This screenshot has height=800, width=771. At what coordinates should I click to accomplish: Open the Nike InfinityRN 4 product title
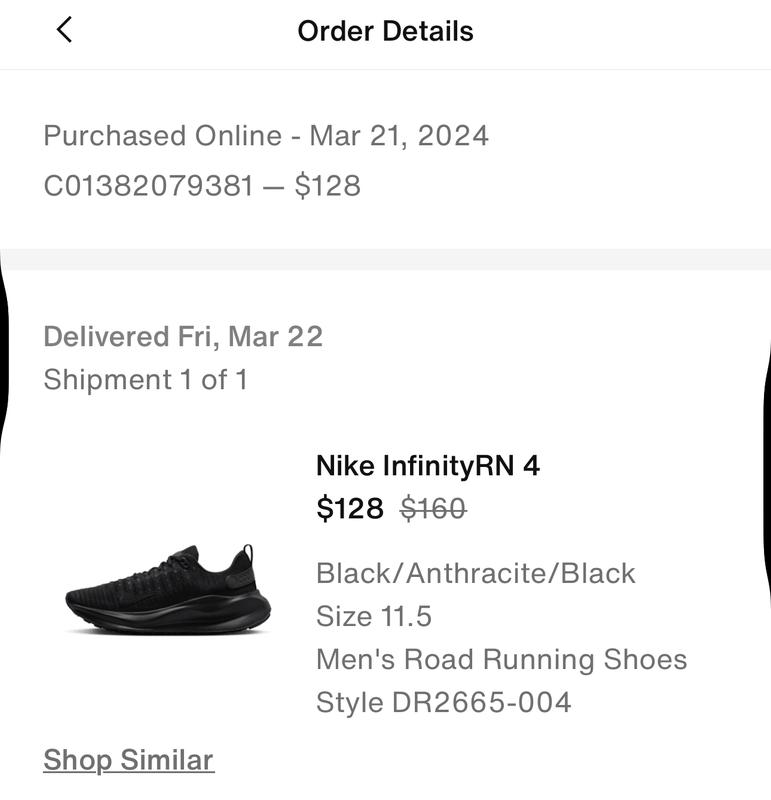click(x=427, y=466)
